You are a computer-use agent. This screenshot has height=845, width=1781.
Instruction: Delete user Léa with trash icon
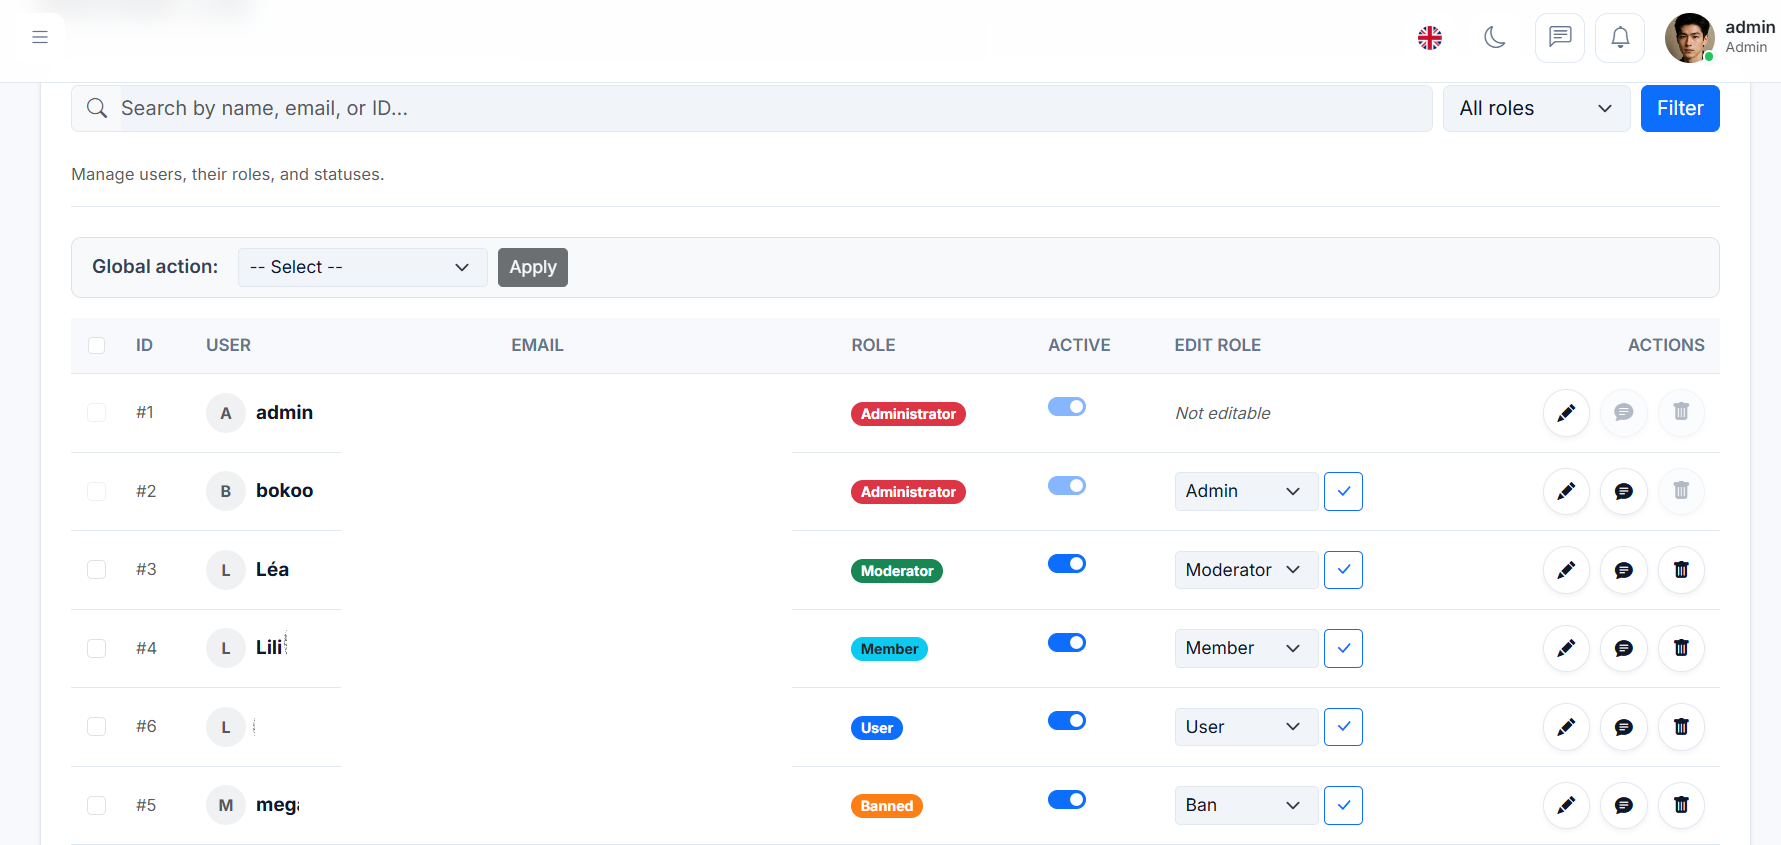[1681, 570]
